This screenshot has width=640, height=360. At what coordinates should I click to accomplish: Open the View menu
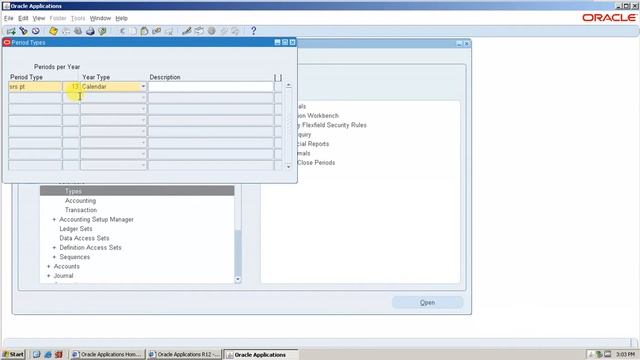(x=39, y=18)
